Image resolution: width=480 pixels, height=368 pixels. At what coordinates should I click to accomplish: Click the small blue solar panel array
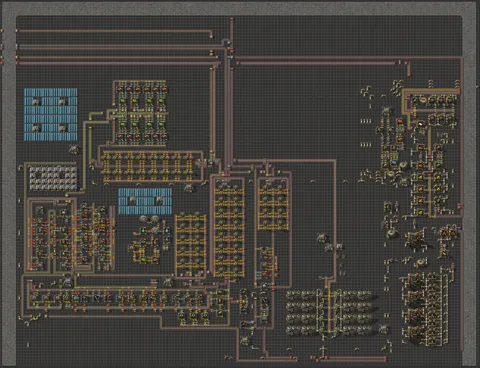[145, 201]
